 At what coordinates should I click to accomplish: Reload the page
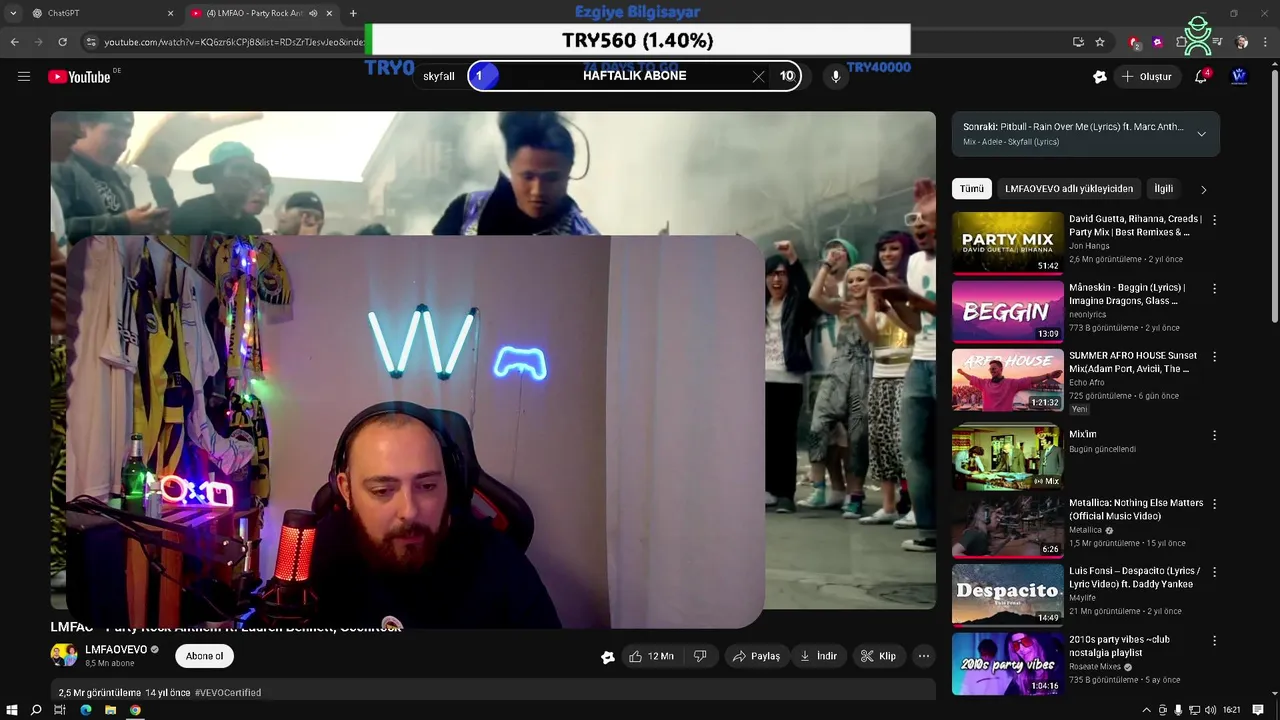62,42
